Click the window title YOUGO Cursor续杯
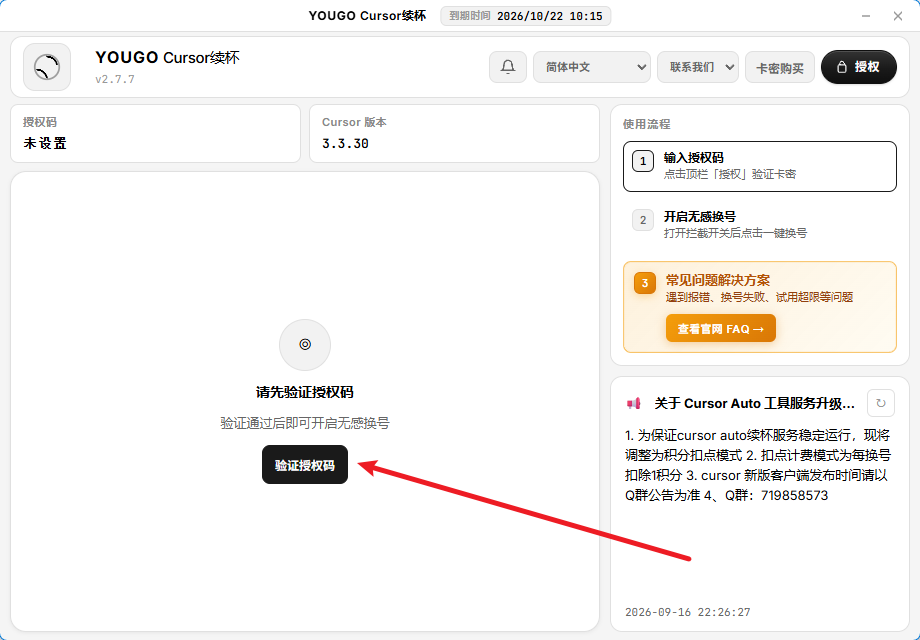The image size is (920, 640). point(367,16)
